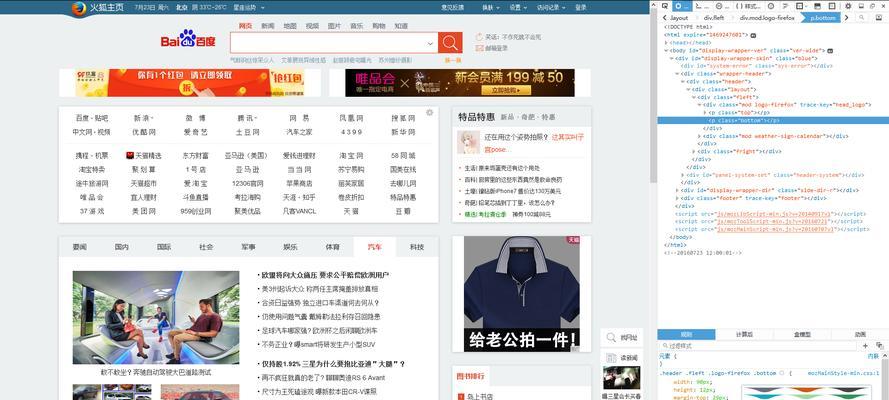889x400 pixels.
Task: Open the 访问记录 history dropdown
Action: (551, 7)
